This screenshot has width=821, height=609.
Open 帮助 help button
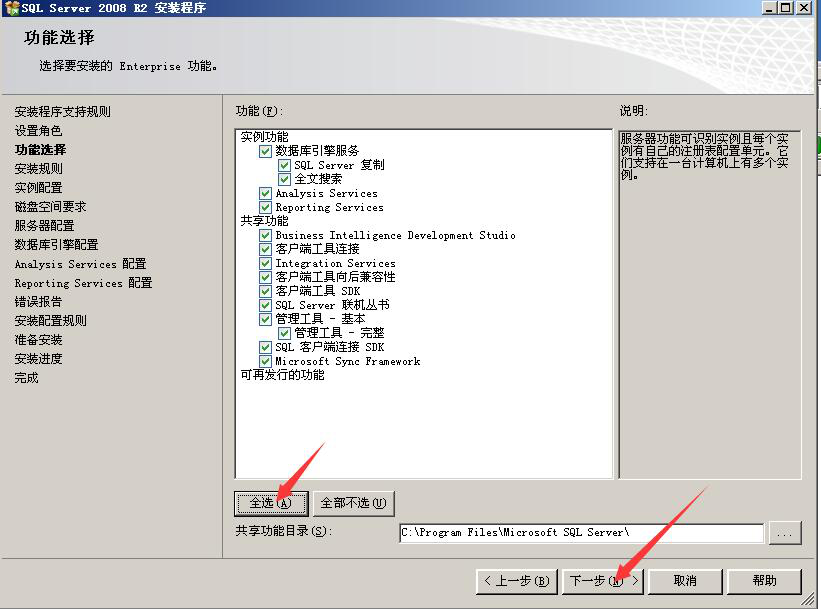tap(764, 581)
